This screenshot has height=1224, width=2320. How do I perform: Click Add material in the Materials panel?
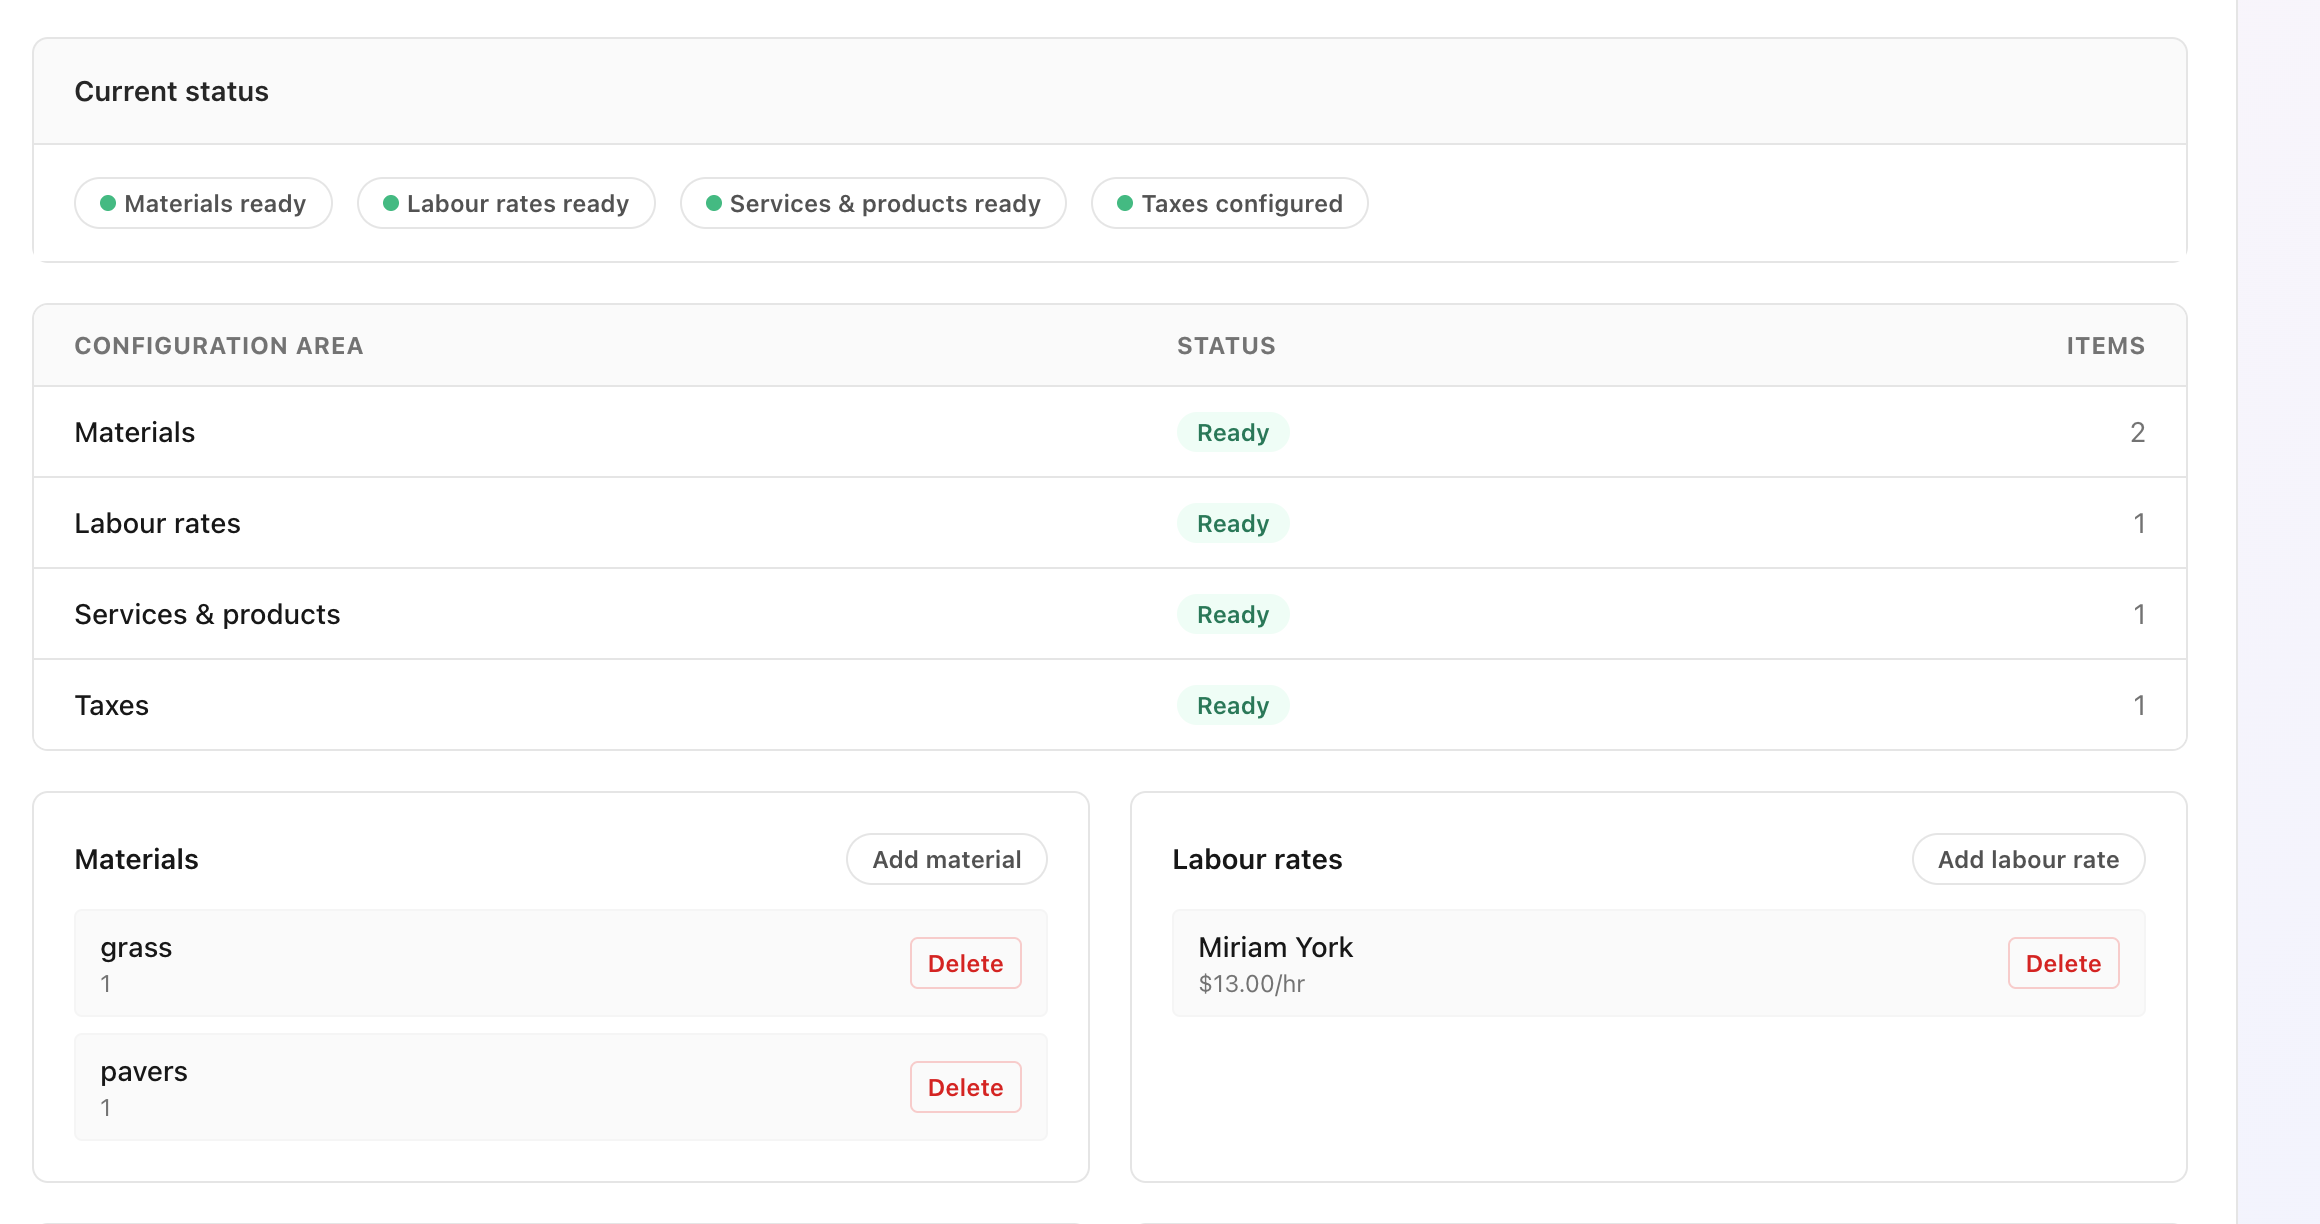(946, 859)
